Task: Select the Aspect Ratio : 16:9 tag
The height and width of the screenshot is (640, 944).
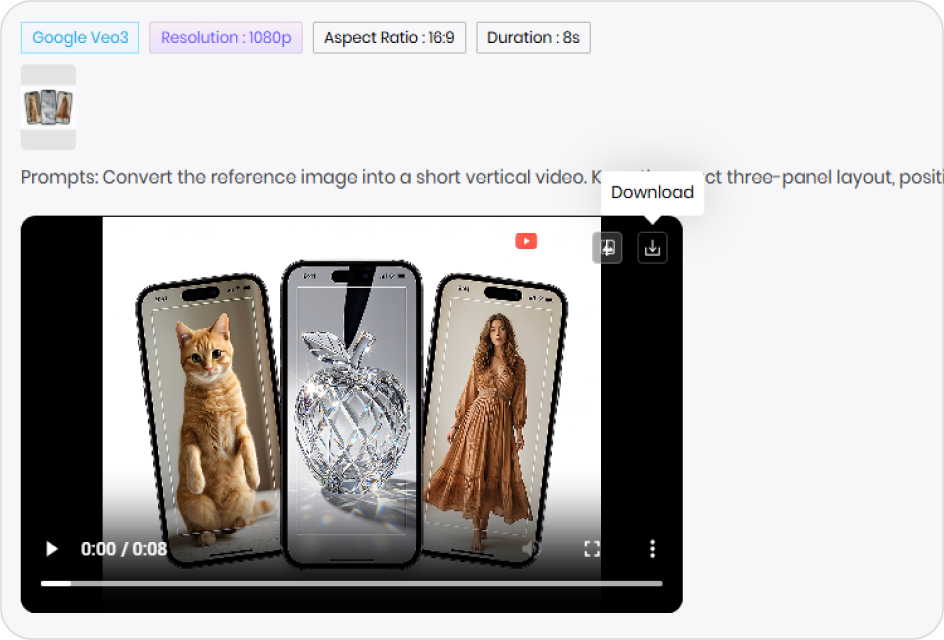Action: [389, 38]
